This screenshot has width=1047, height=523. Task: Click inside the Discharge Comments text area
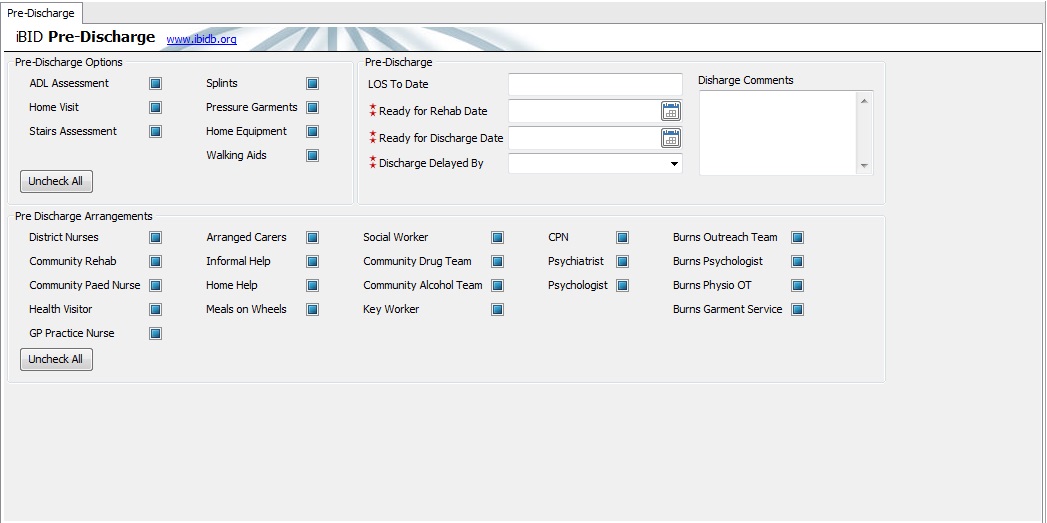click(x=777, y=132)
